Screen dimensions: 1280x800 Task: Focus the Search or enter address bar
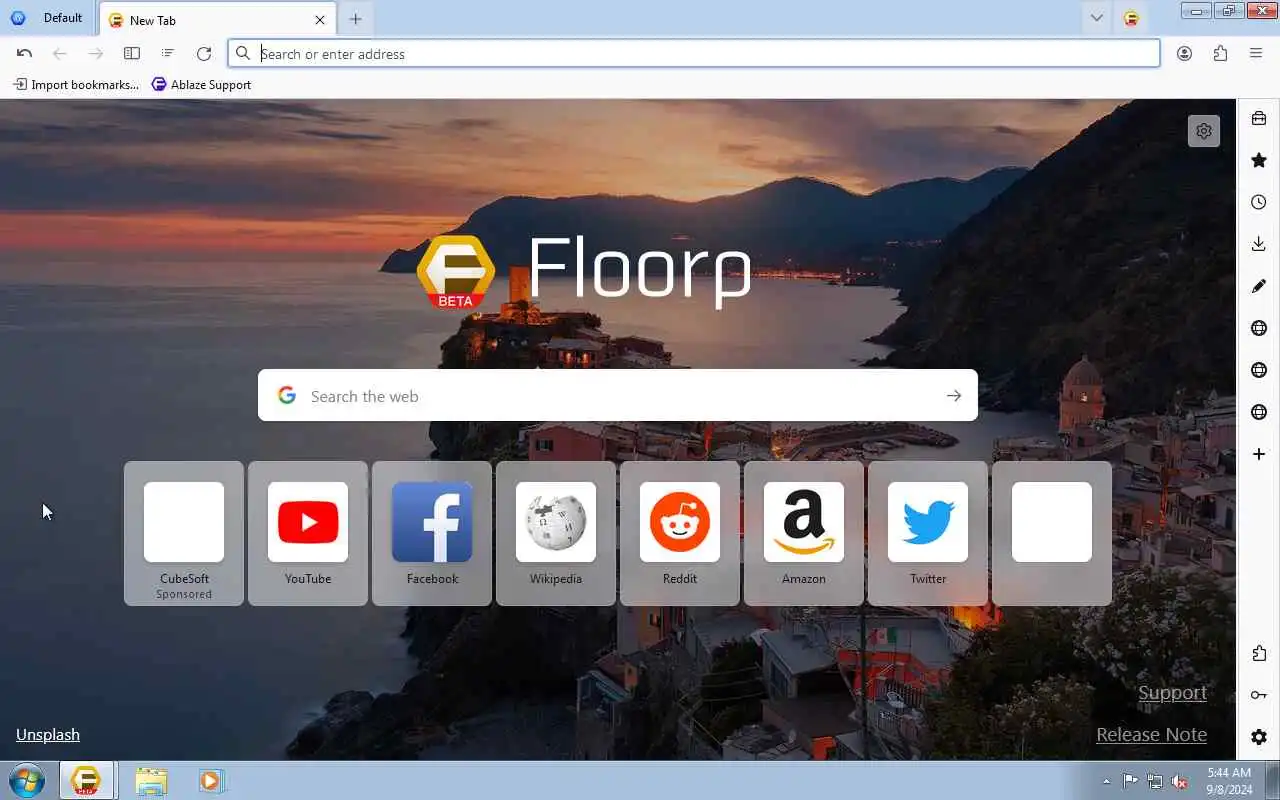(x=694, y=53)
